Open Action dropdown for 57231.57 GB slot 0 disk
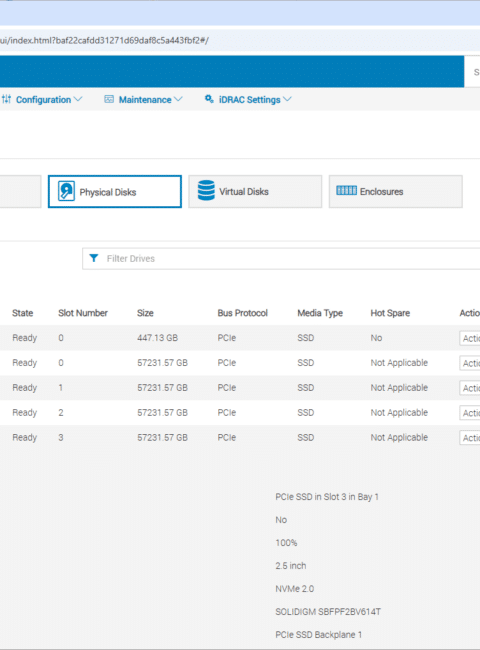The width and height of the screenshot is (480, 650). coord(470,363)
